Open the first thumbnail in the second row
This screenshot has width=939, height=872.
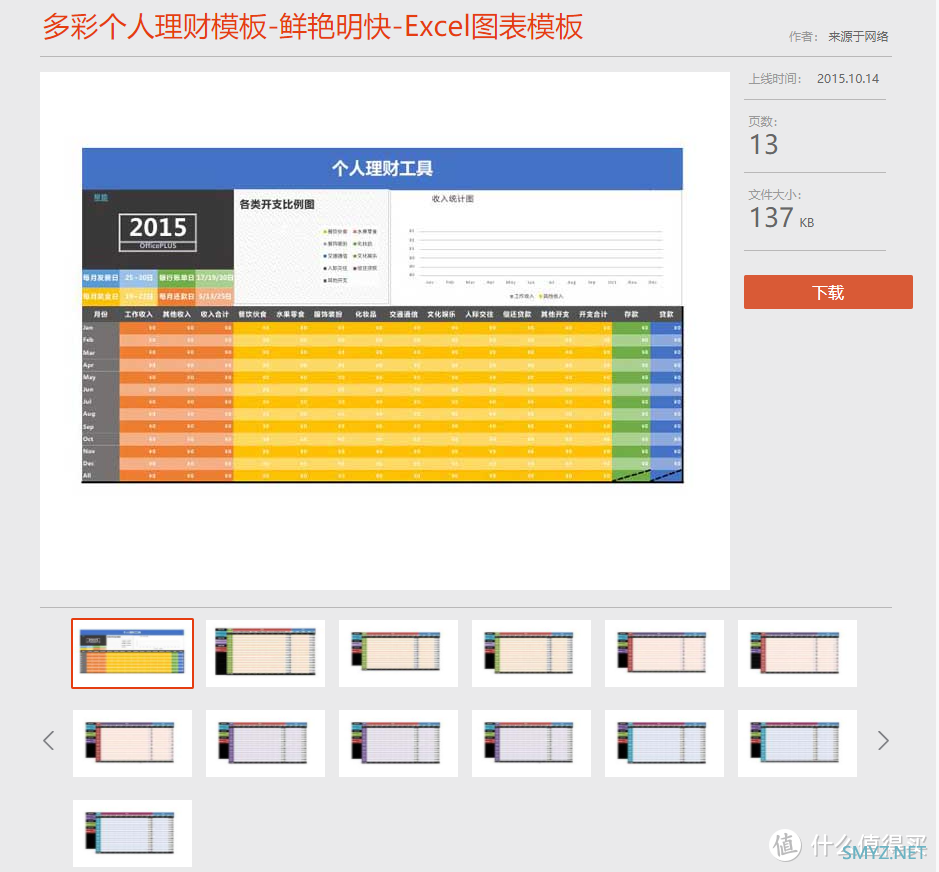tap(132, 743)
